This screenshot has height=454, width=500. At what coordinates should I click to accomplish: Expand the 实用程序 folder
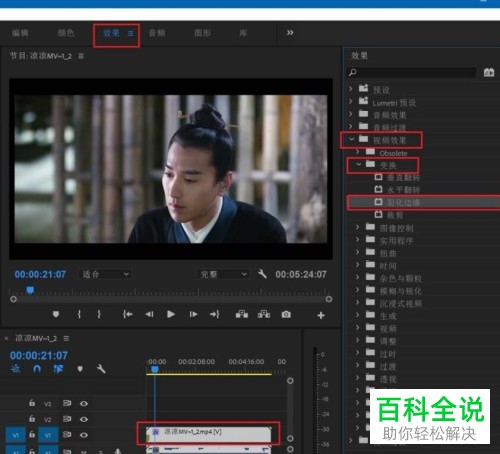358,239
